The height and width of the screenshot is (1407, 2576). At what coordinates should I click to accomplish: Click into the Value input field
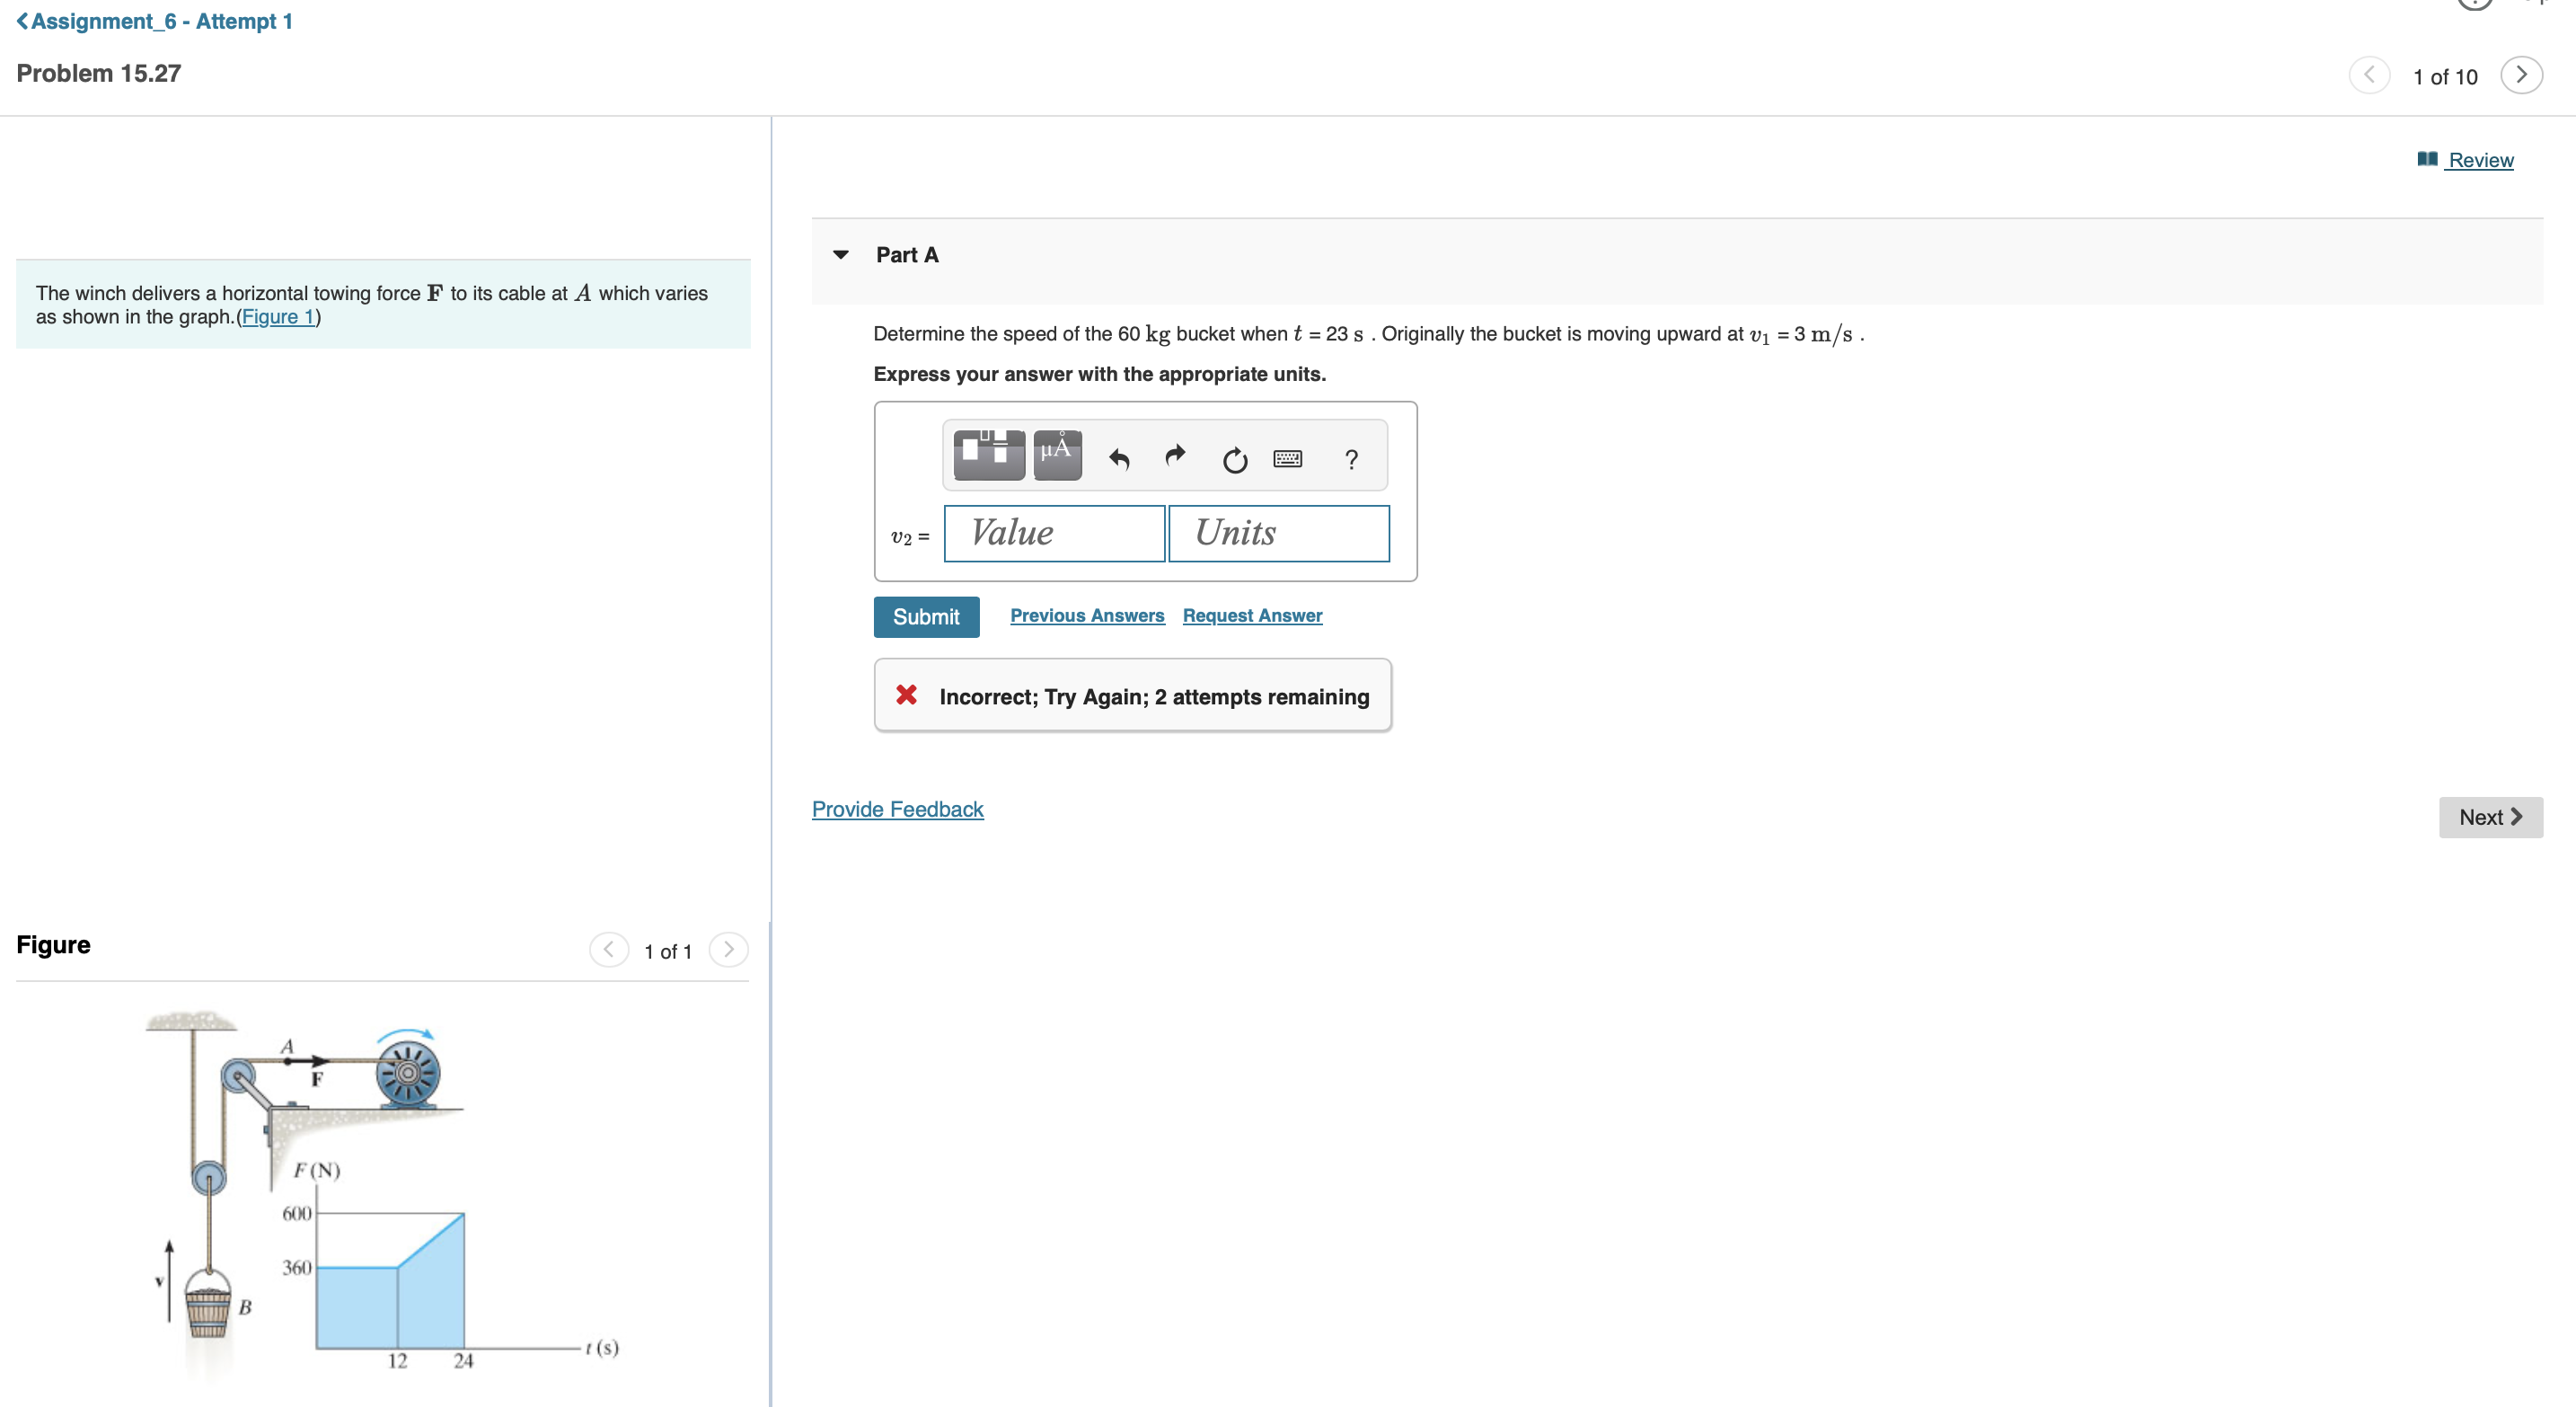pyautogui.click(x=1054, y=533)
